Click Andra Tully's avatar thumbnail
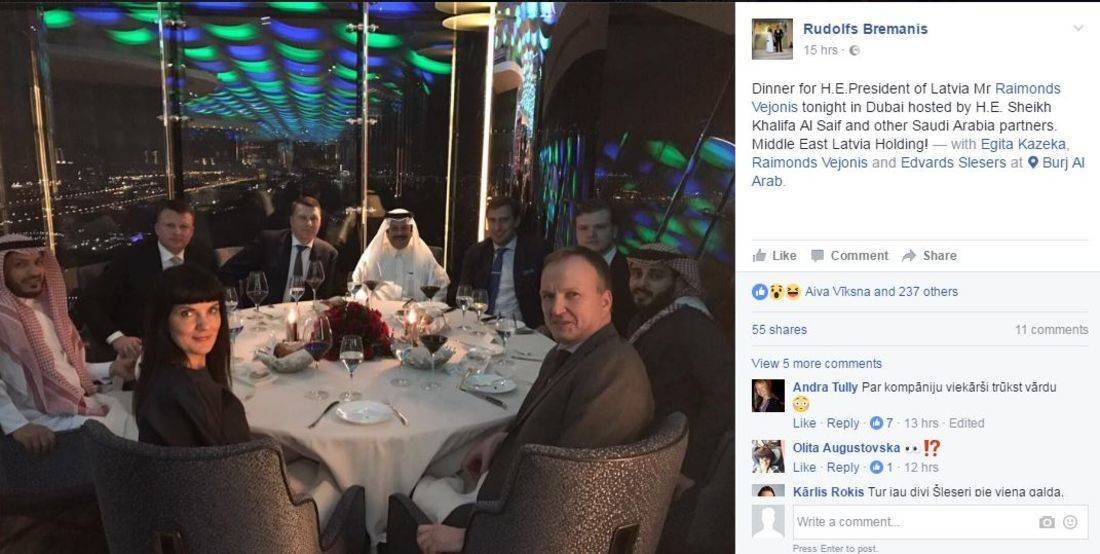 (768, 396)
